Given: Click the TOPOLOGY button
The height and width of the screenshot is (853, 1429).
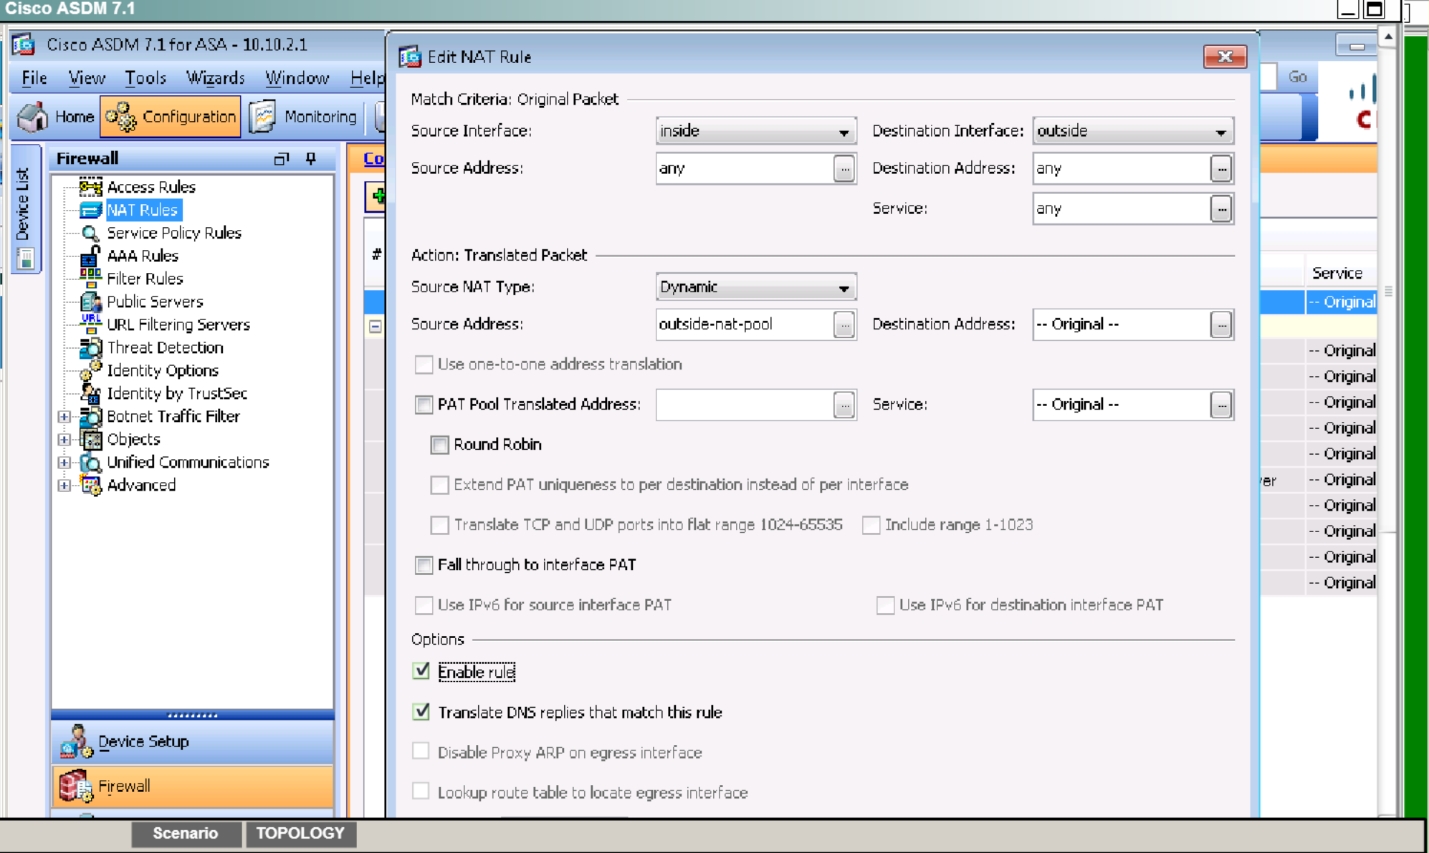Looking at the screenshot, I should [x=300, y=833].
